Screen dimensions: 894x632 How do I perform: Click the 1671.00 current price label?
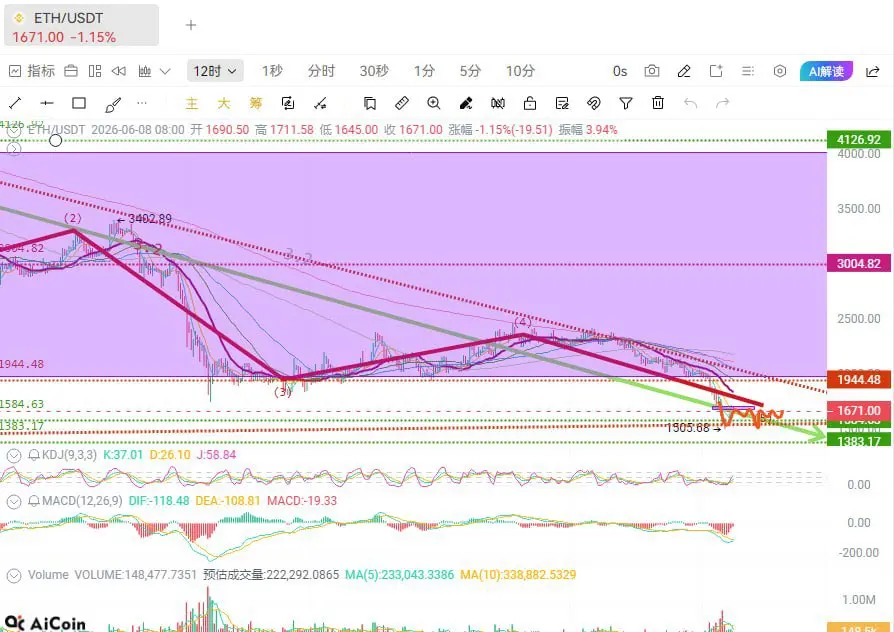point(859,411)
